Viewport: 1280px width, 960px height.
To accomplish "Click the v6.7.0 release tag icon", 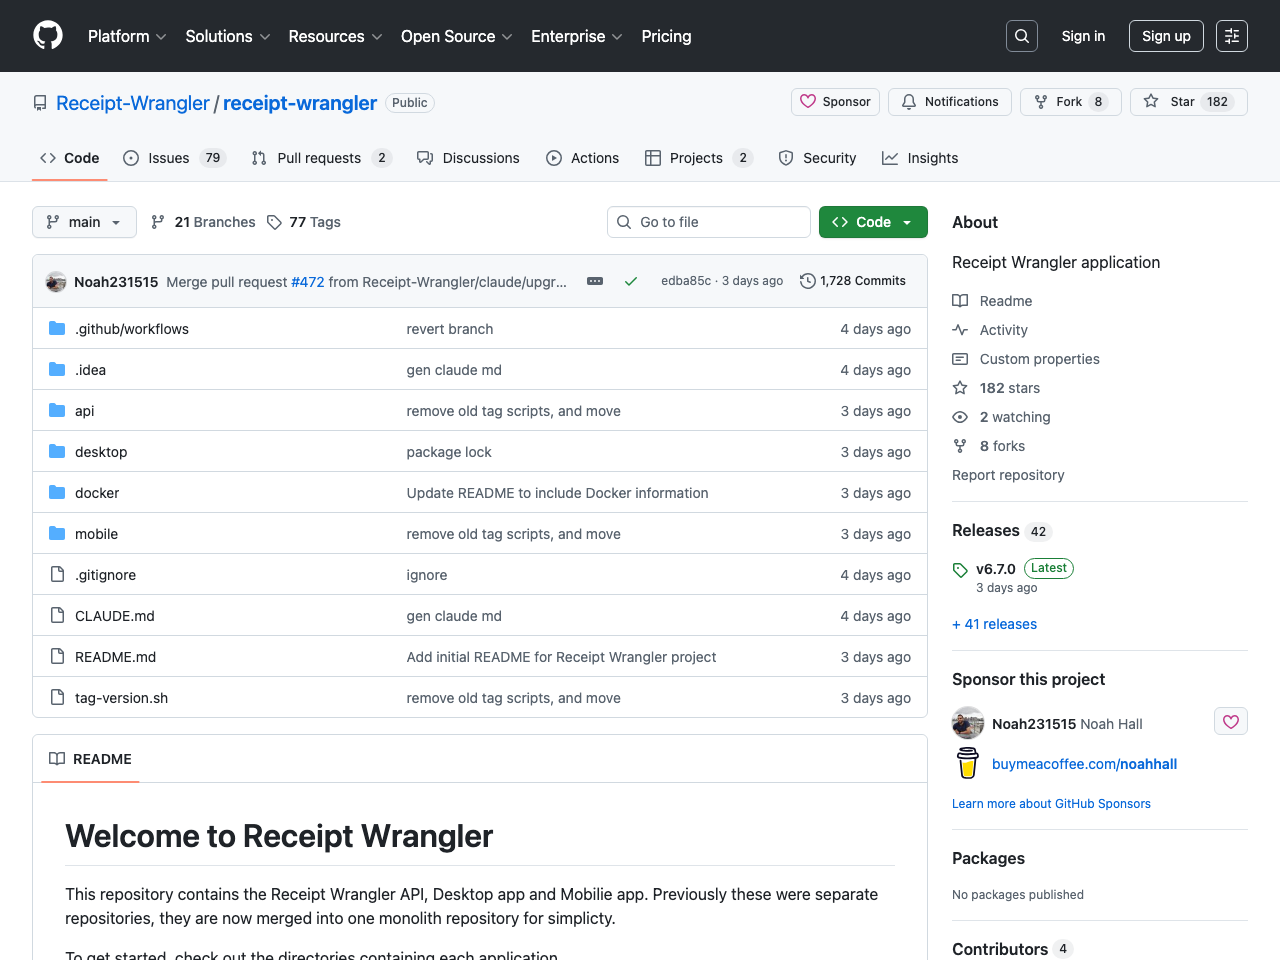I will (x=959, y=568).
